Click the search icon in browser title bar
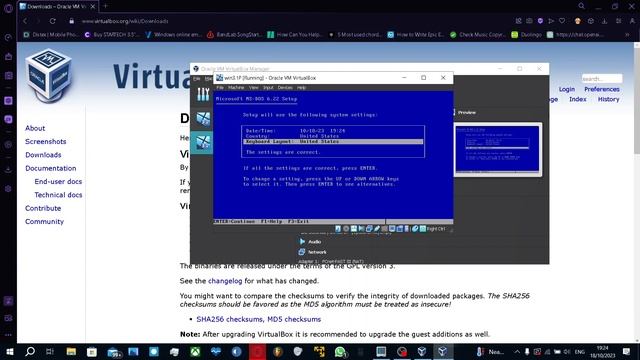The image size is (640, 360). pyautogui.click(x=581, y=6)
